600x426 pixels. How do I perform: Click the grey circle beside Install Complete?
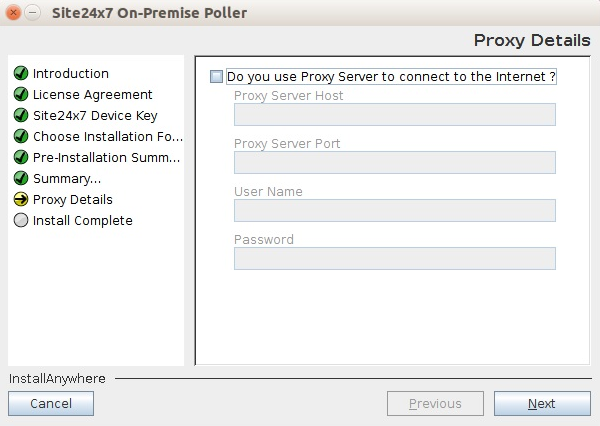[20, 221]
